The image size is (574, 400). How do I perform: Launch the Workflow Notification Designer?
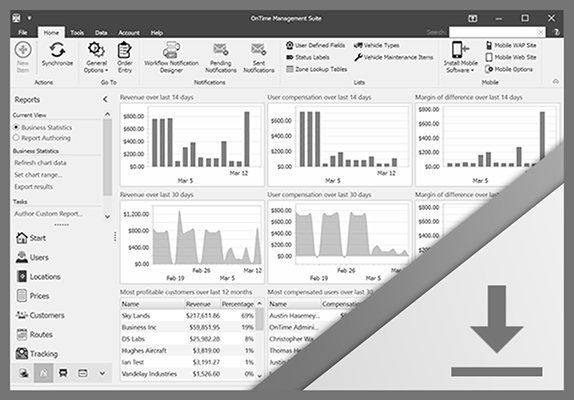(x=171, y=57)
